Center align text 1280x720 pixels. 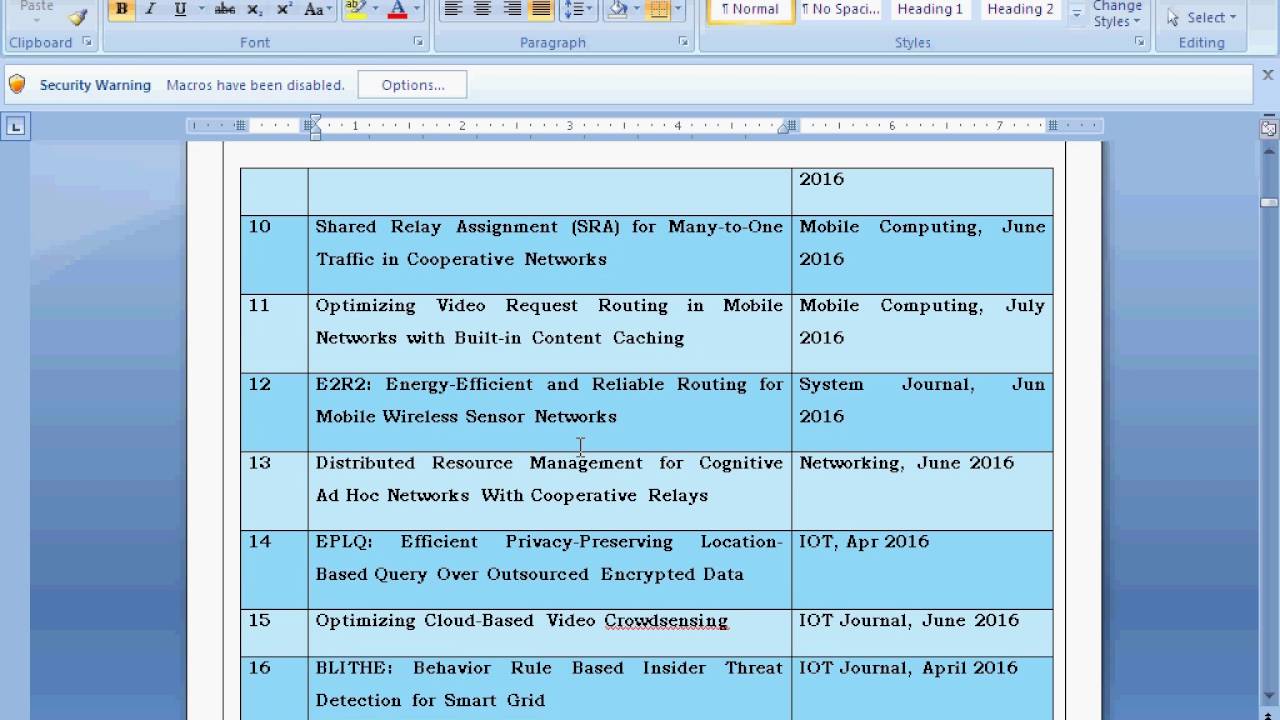click(x=482, y=9)
